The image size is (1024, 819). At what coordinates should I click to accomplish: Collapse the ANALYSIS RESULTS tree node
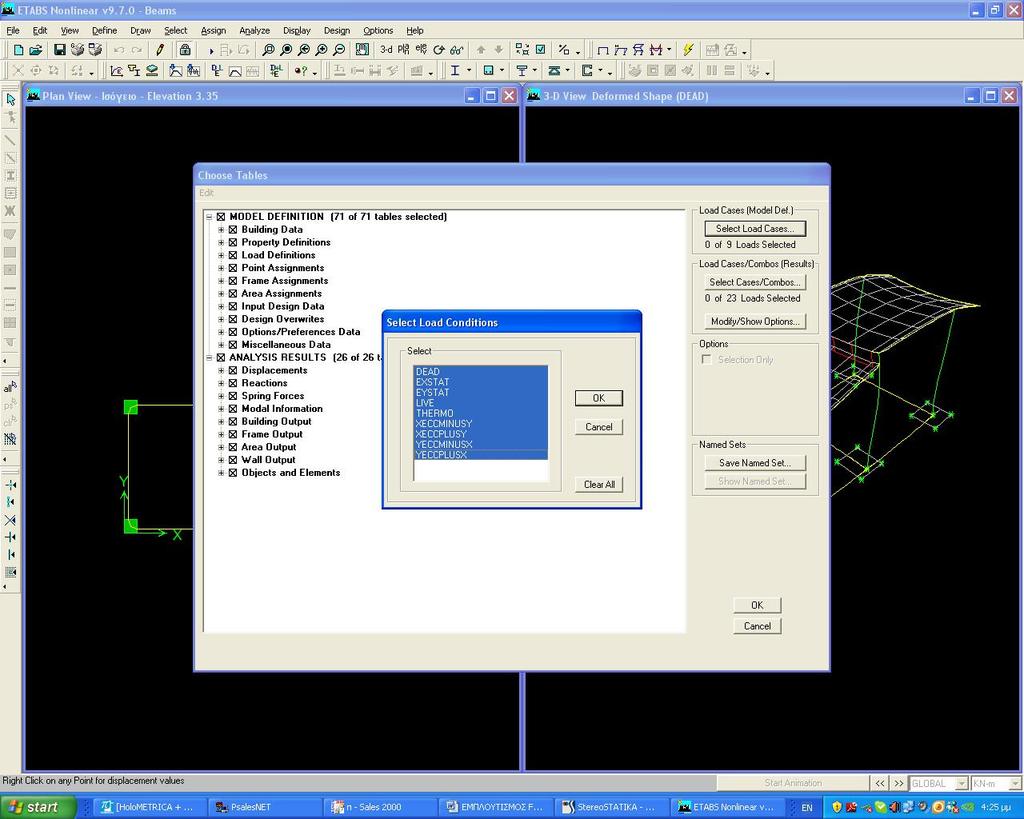pos(209,358)
